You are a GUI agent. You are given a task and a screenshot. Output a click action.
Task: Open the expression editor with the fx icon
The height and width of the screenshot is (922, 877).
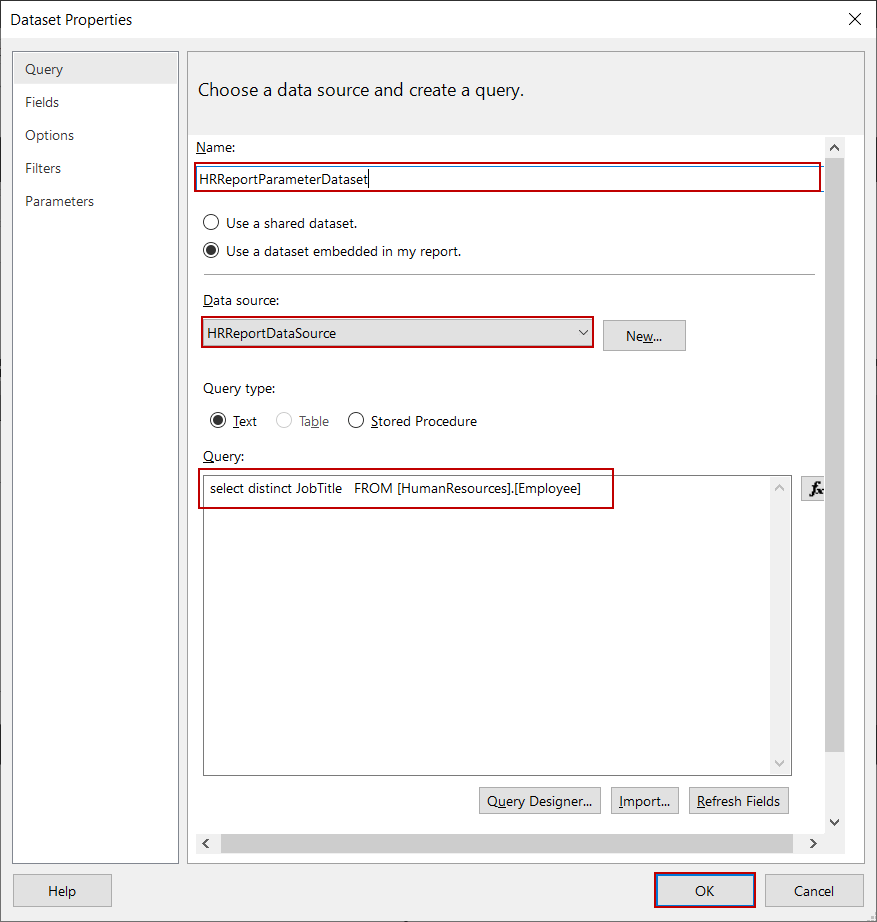[813, 488]
